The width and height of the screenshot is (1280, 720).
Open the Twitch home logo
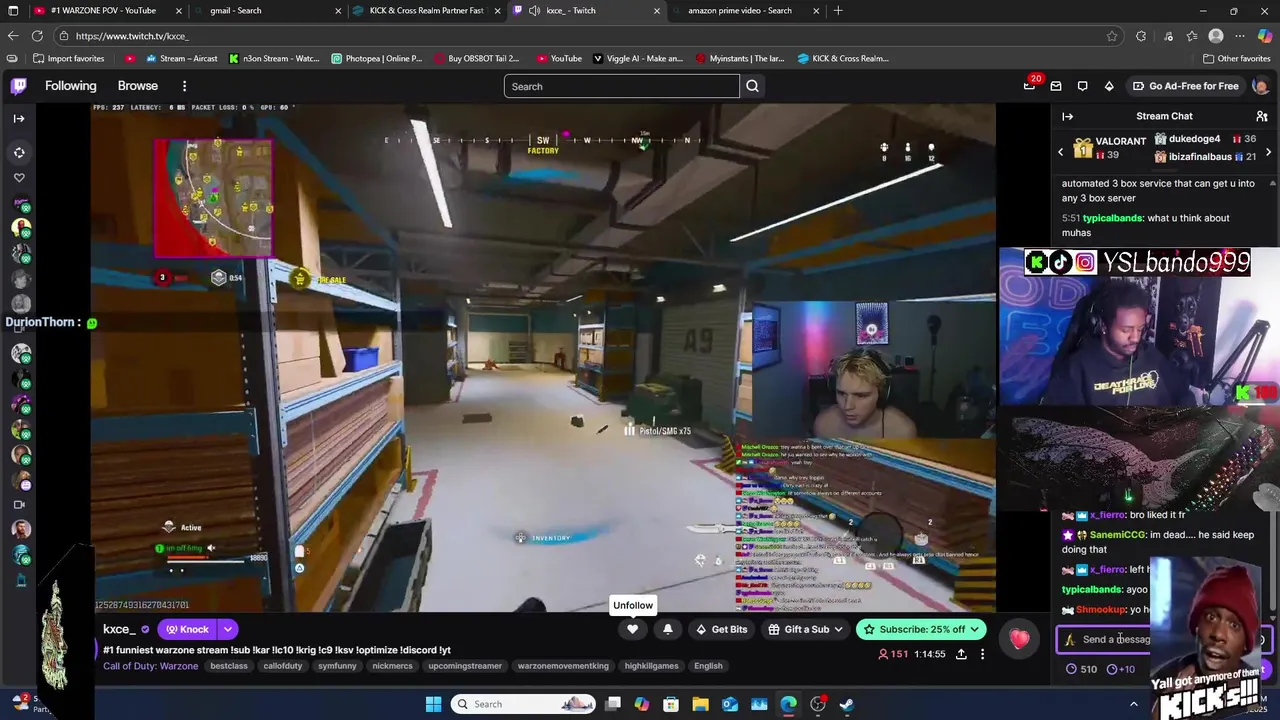coord(19,86)
